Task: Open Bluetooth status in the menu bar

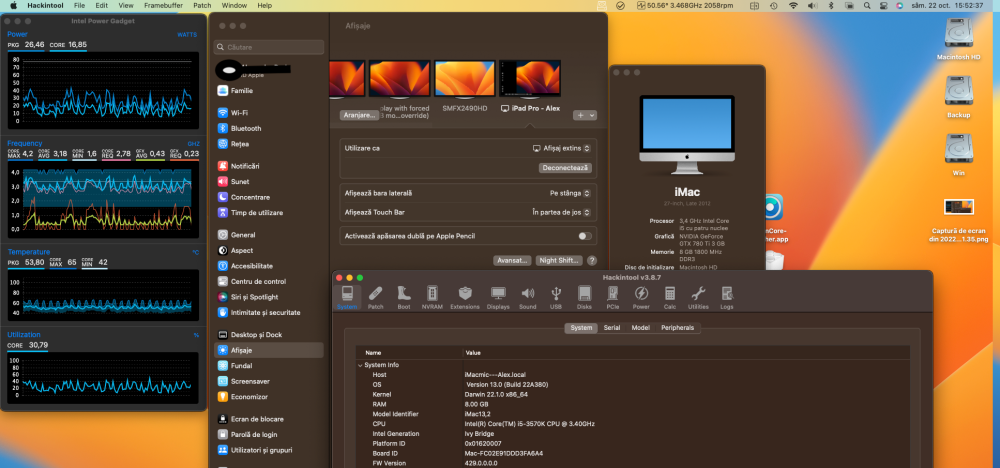Action: [830, 5]
